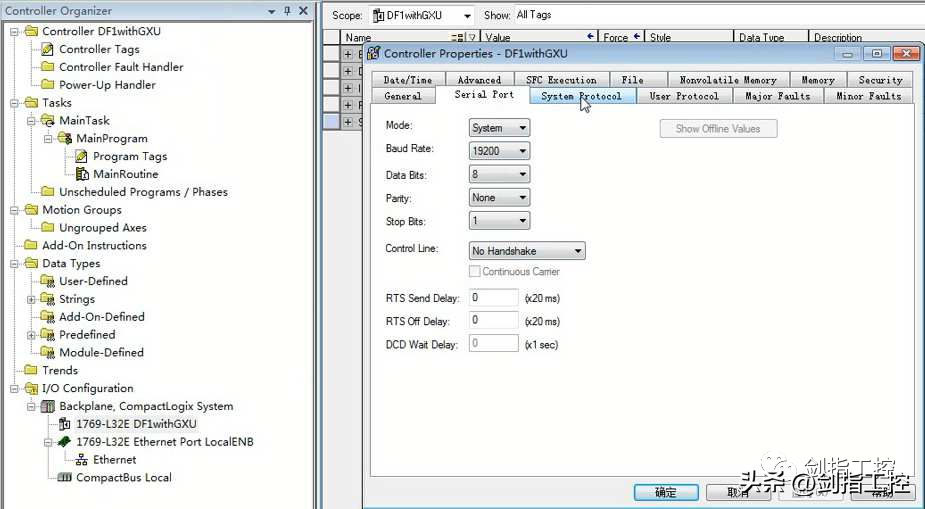
Task: Pin the Controller Organizer panel
Action: tap(287, 11)
